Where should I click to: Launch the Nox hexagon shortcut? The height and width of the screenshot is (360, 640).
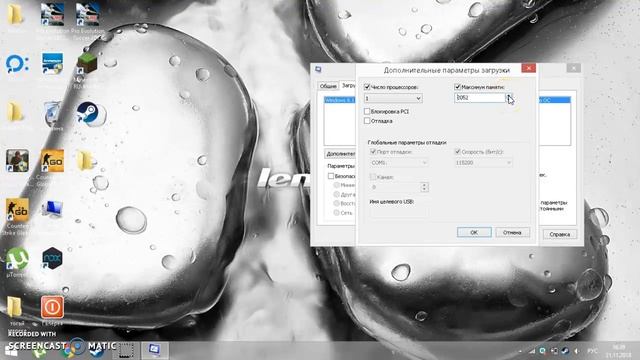pyautogui.click(x=52, y=258)
